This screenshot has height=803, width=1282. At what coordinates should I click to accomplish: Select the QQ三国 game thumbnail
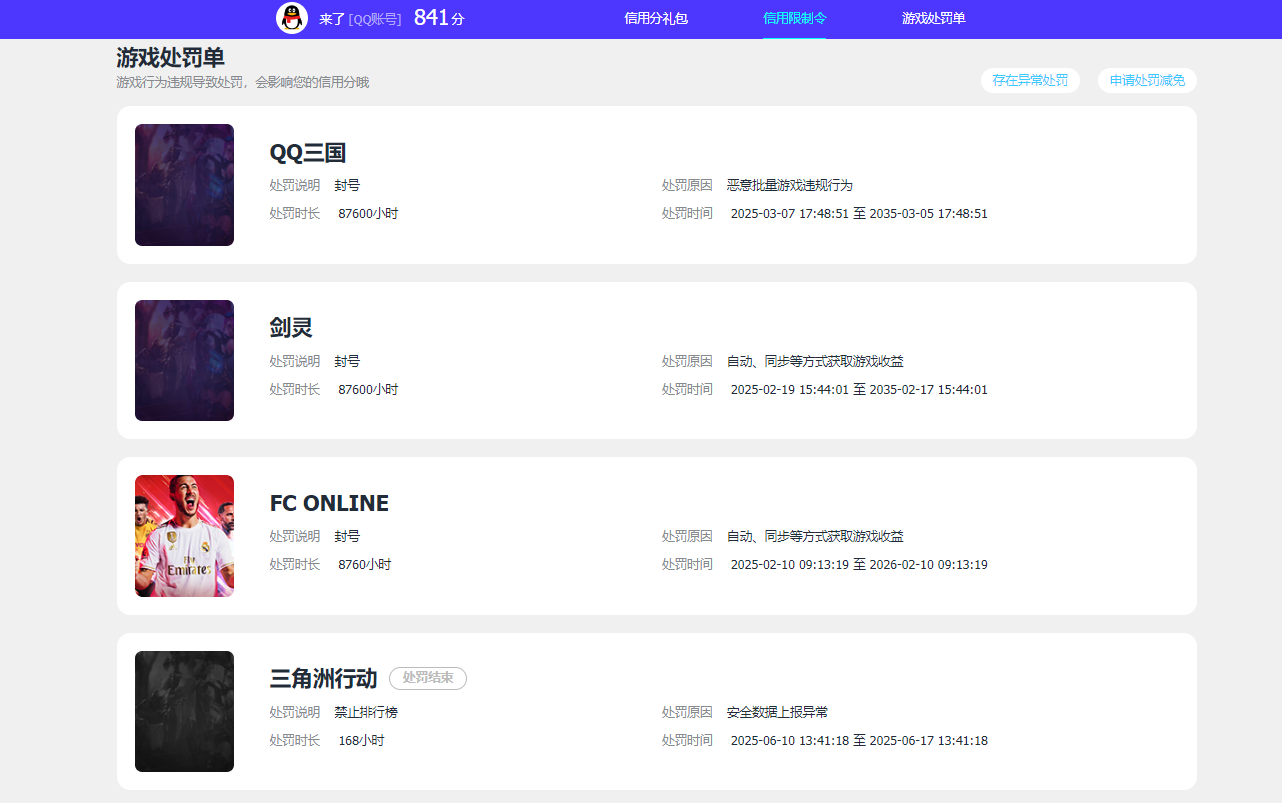point(184,184)
